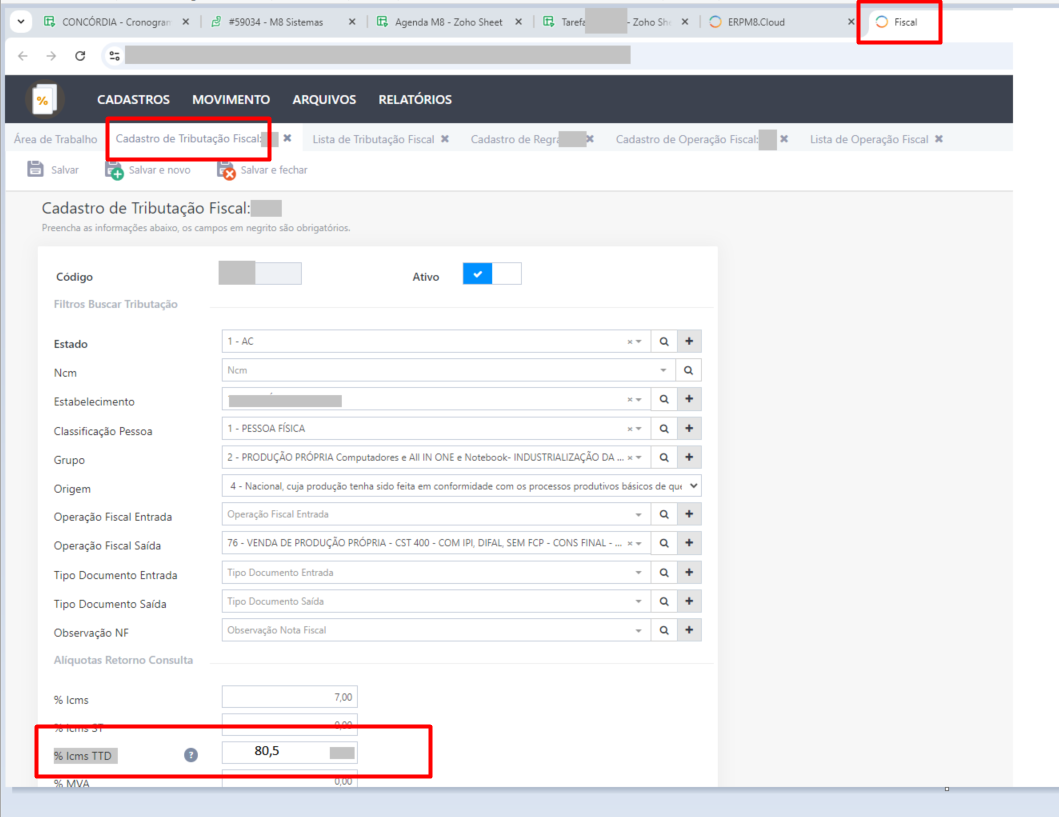Clear the Estado selection x

tap(629, 342)
